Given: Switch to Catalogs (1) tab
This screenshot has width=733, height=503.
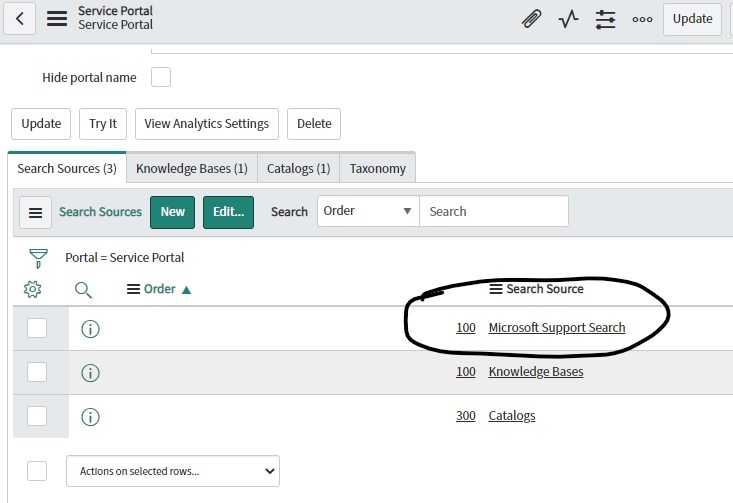Looking at the screenshot, I should tap(298, 168).
